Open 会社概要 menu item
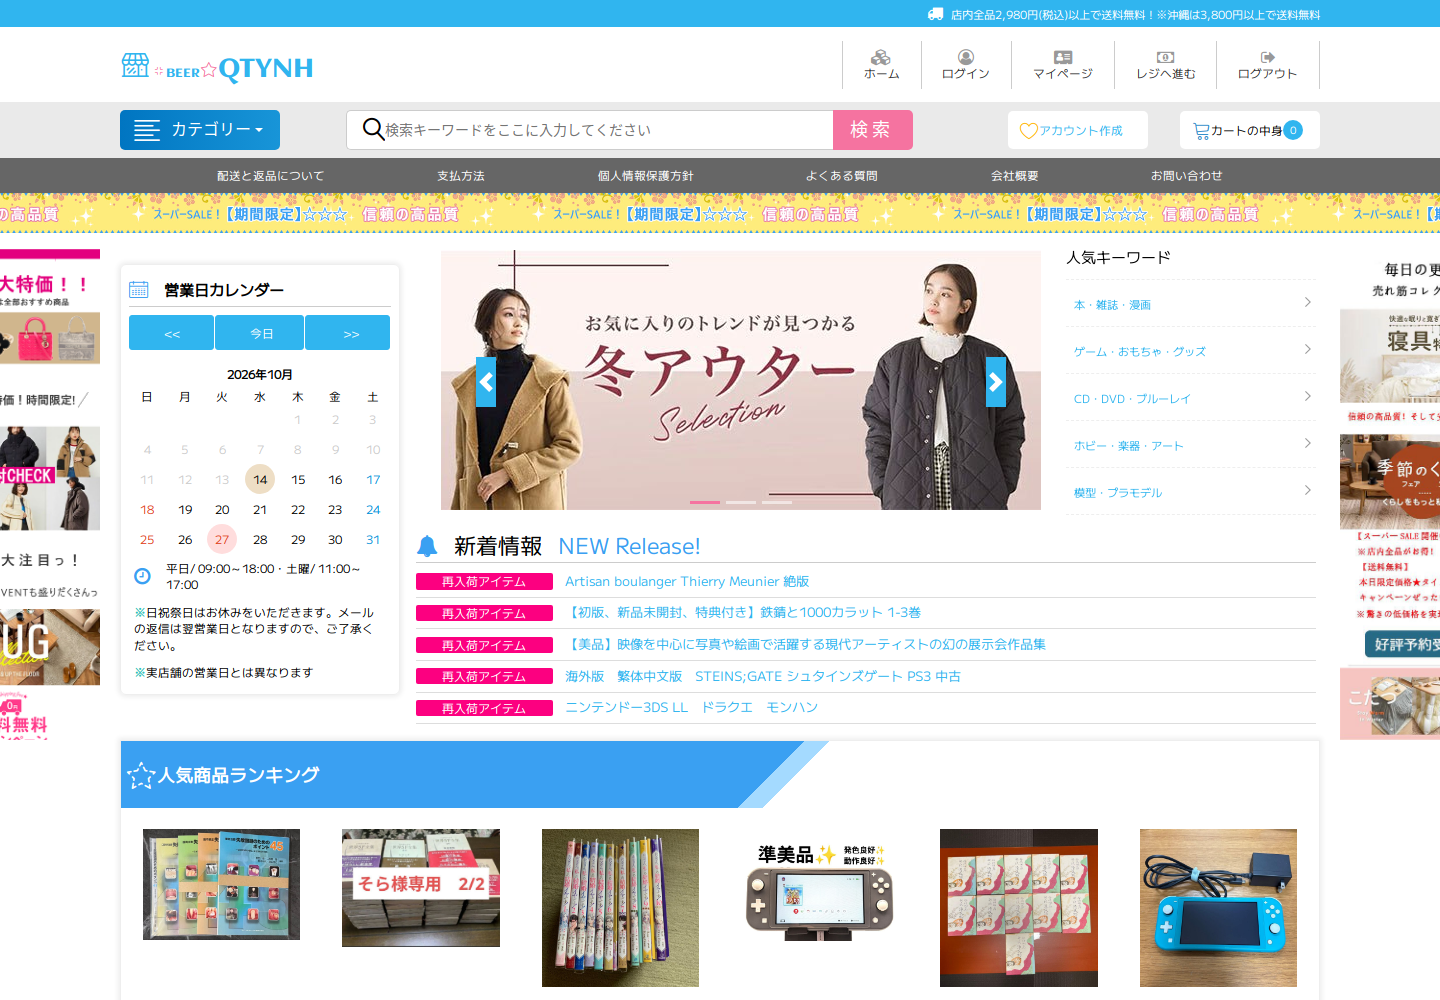 [x=1015, y=176]
